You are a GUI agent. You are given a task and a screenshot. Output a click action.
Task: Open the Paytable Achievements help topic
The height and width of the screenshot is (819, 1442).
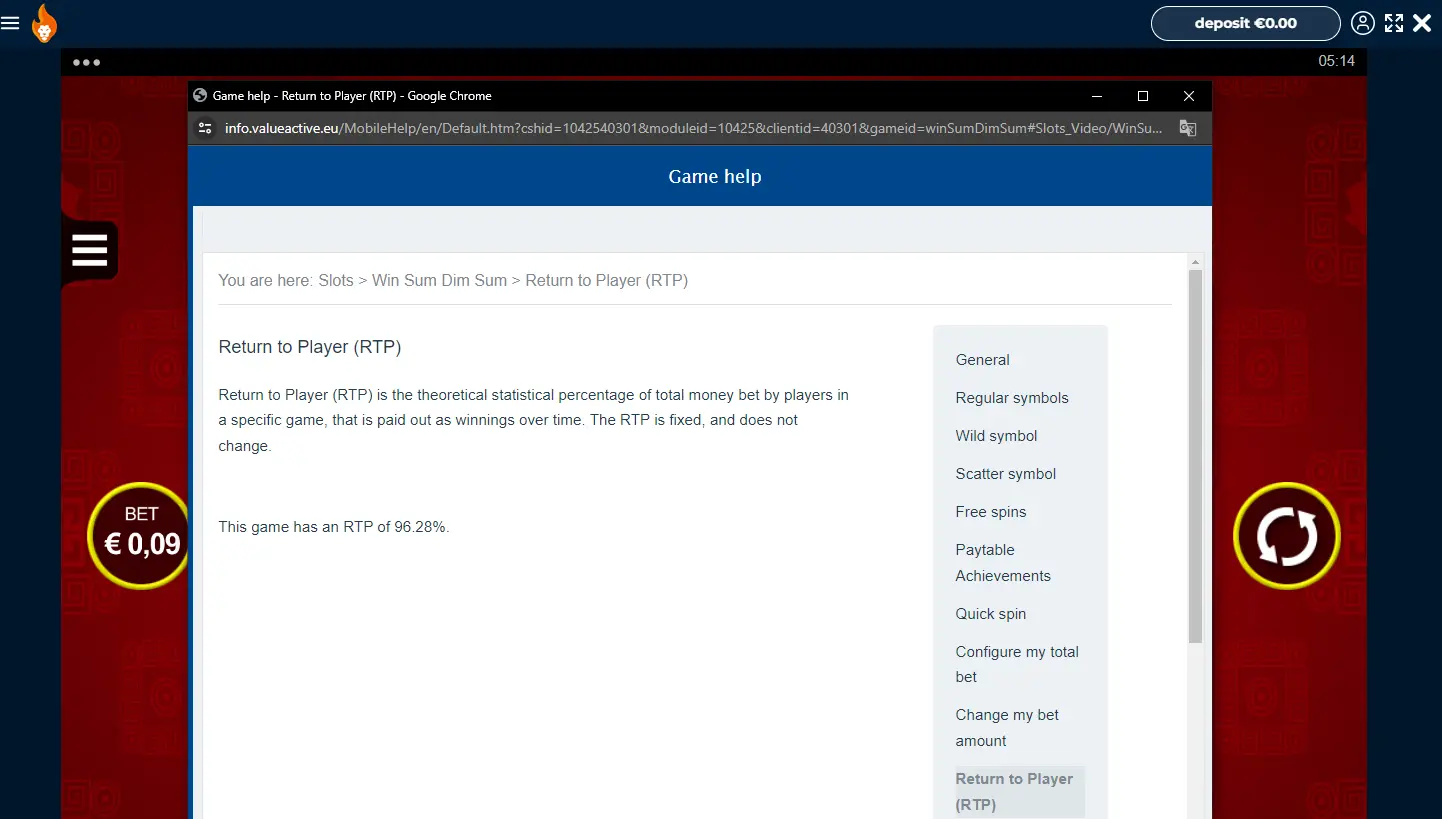[1003, 563]
